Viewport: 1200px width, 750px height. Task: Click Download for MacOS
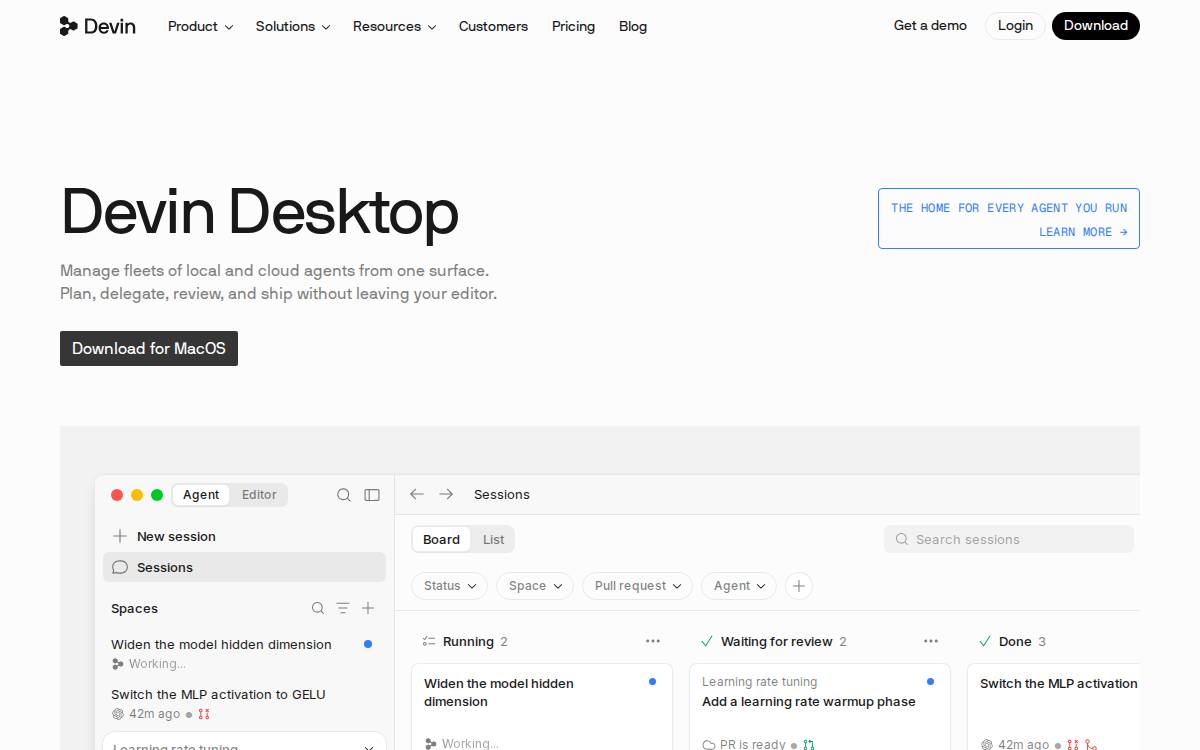149,349
